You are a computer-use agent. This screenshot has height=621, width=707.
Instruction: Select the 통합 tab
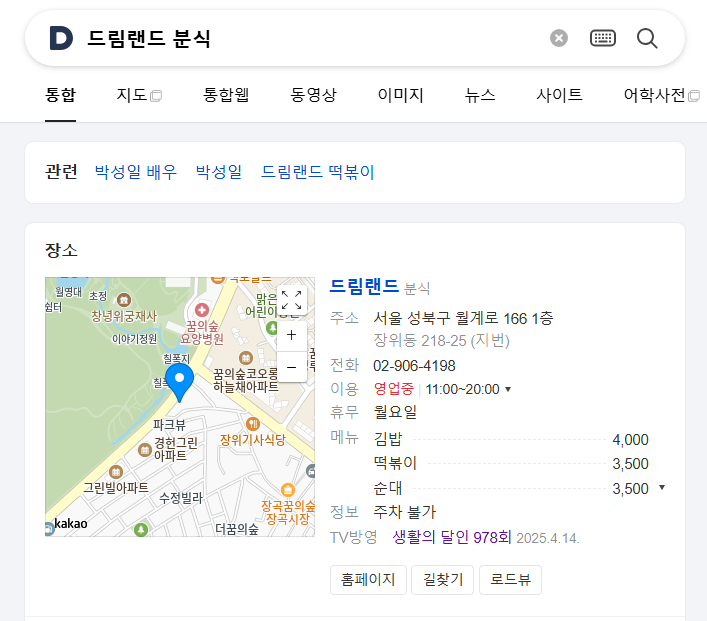point(60,95)
